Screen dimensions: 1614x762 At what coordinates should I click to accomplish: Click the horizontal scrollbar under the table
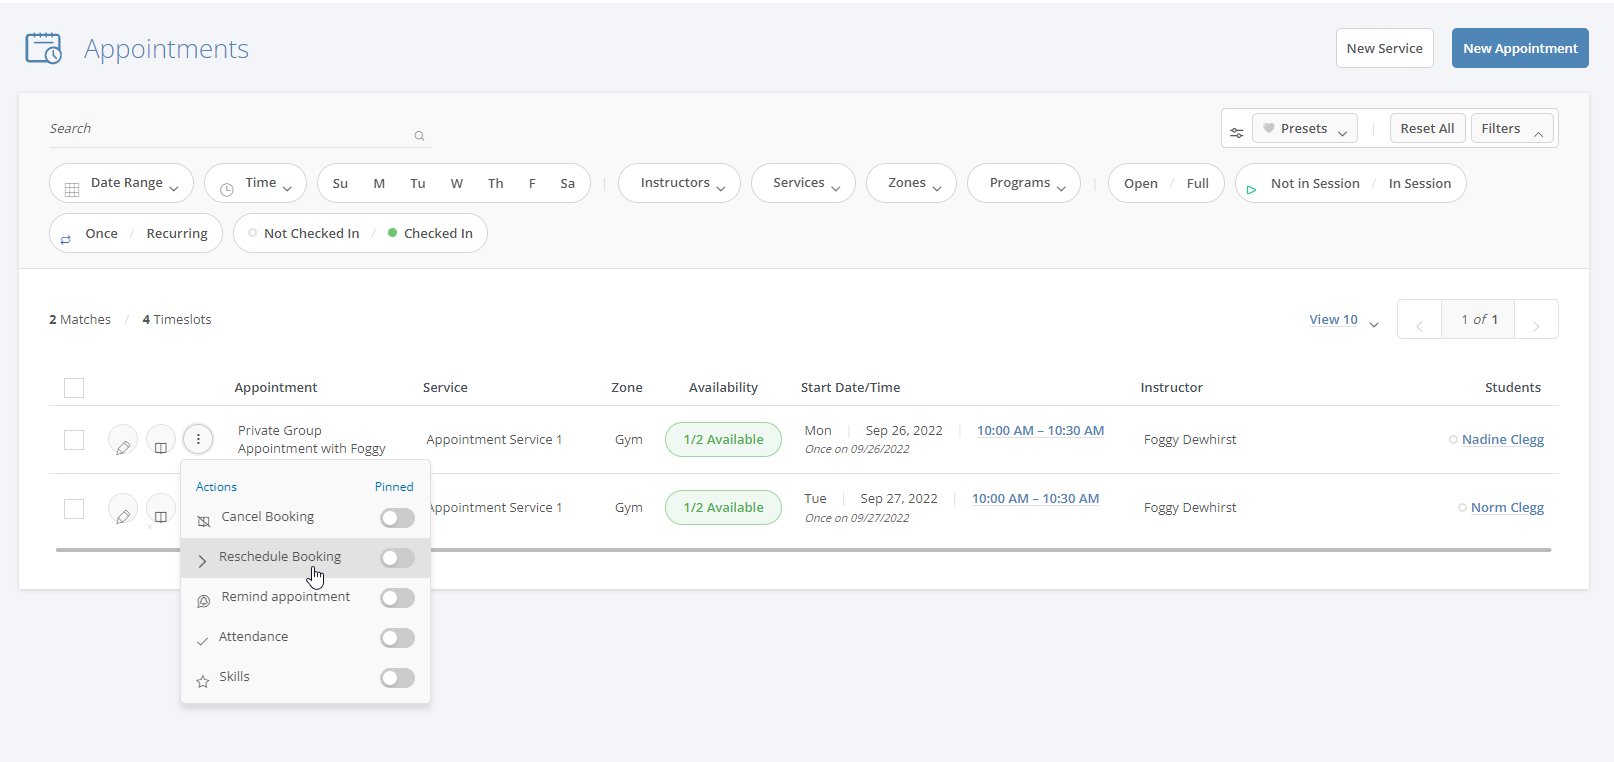pos(803,550)
